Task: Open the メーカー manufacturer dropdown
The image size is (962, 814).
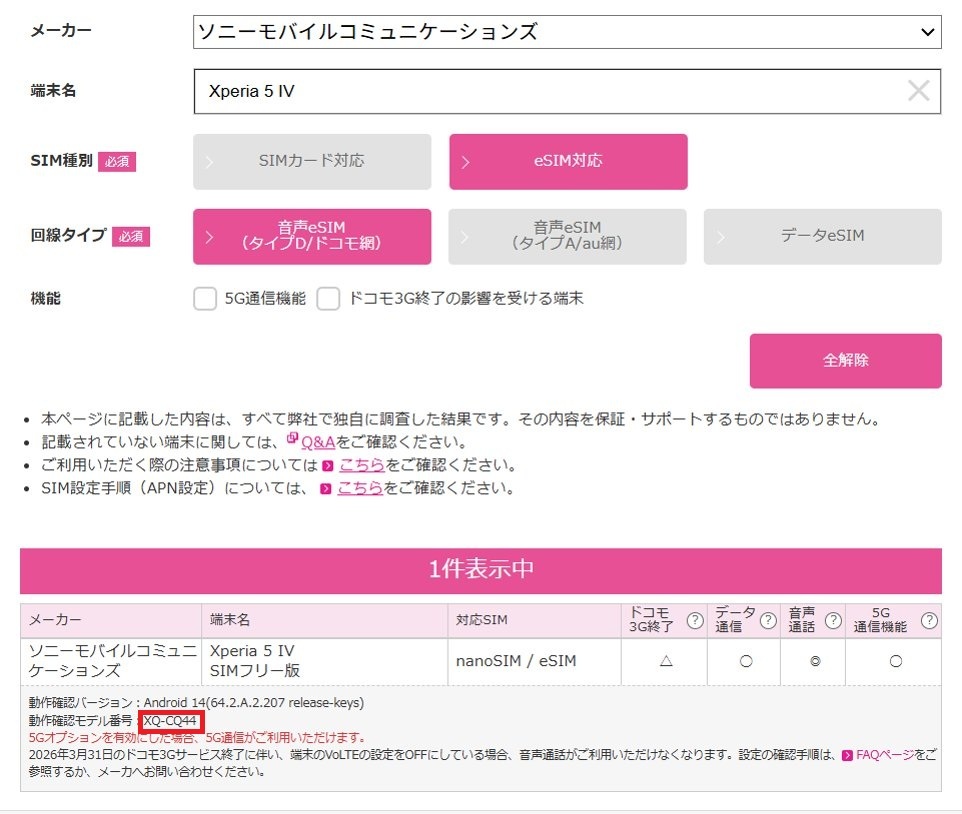Action: (566, 32)
